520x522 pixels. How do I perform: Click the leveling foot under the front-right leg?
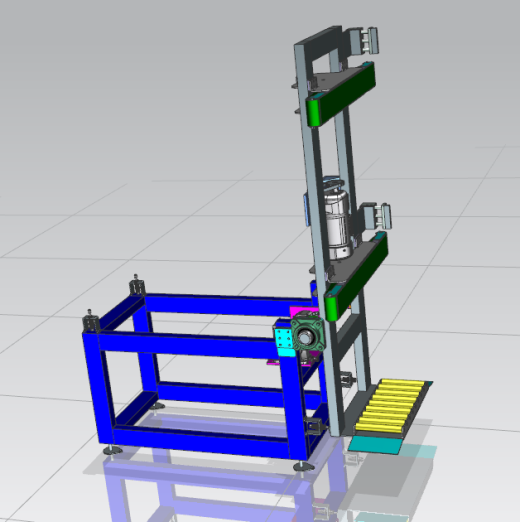(303, 467)
